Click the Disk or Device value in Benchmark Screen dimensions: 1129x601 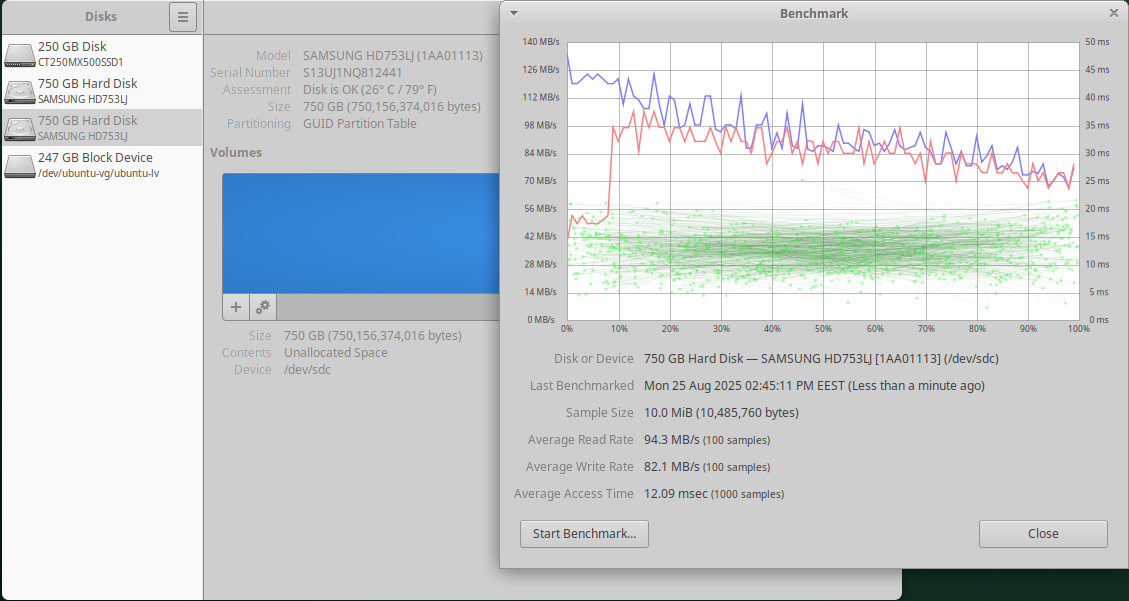click(x=821, y=358)
